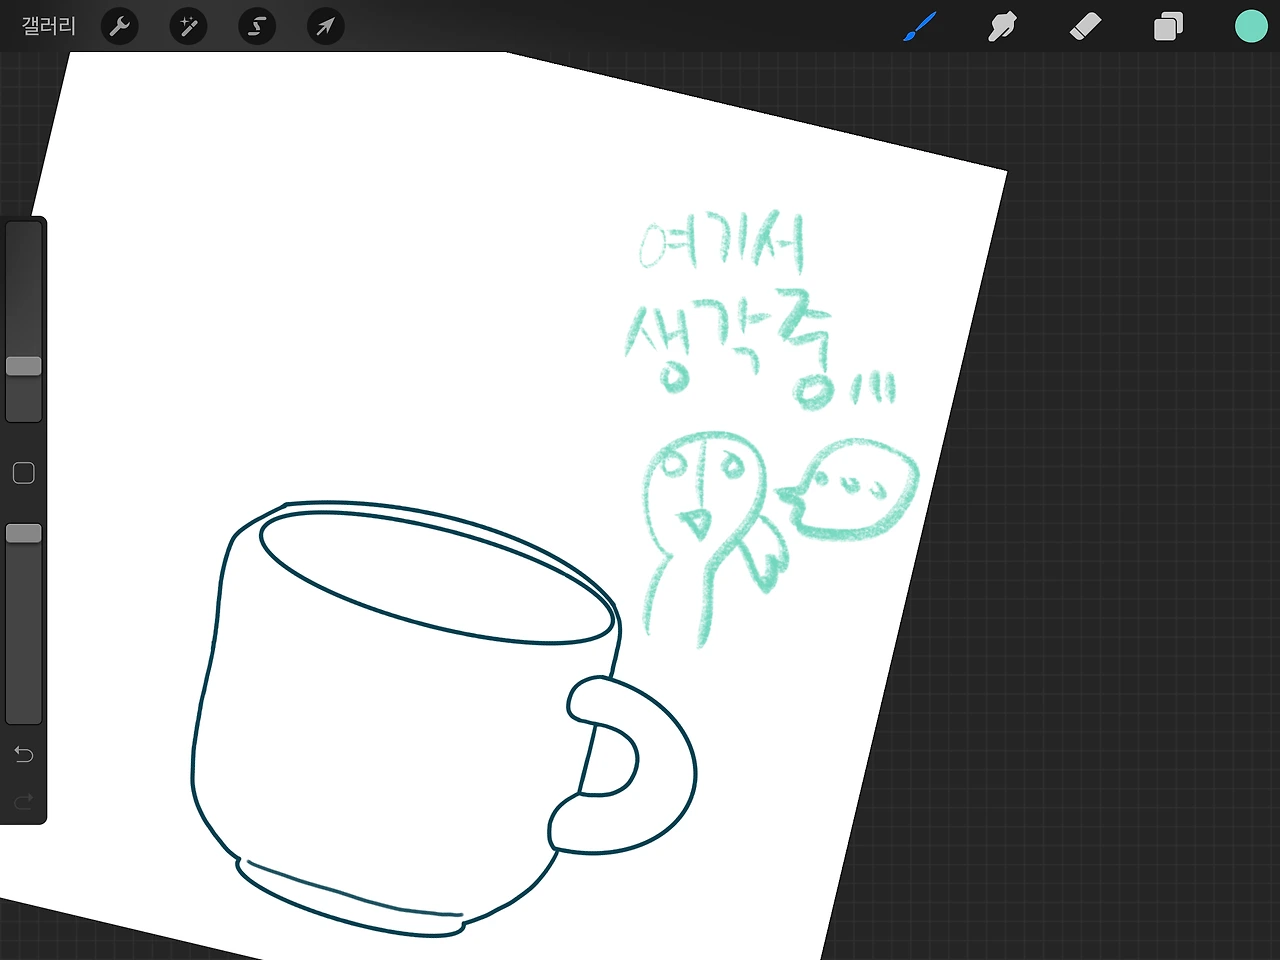Click the brush size slider handle
Image resolution: width=1280 pixels, height=960 pixels.
(x=24, y=366)
